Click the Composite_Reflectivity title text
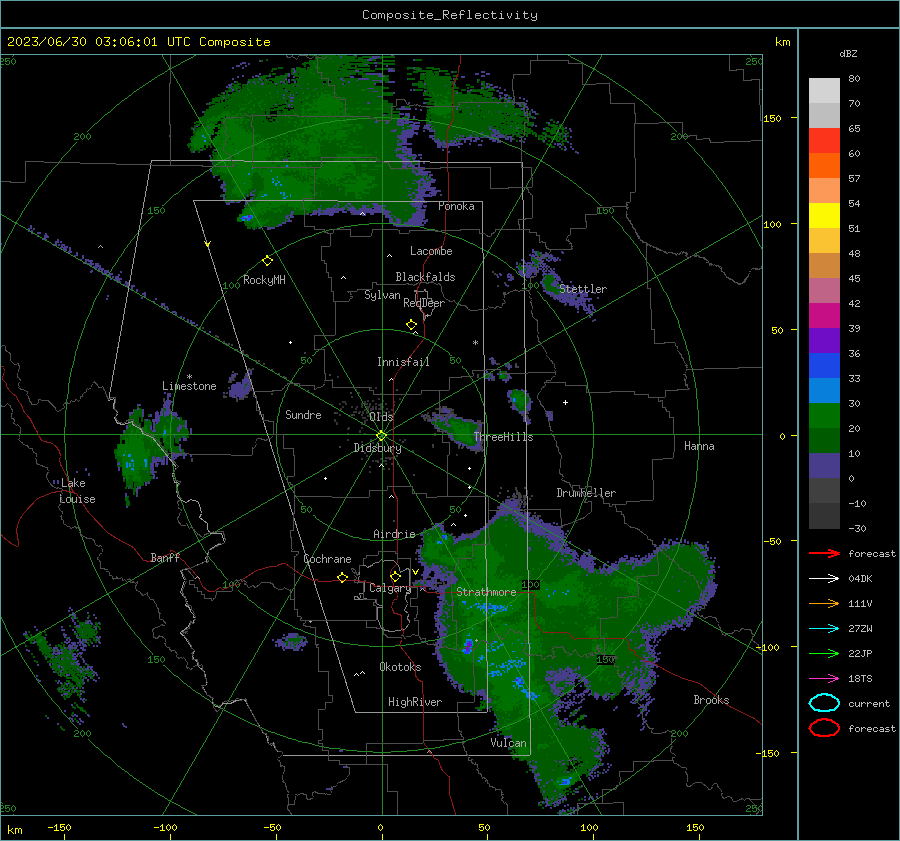900x841 pixels. 450,15
